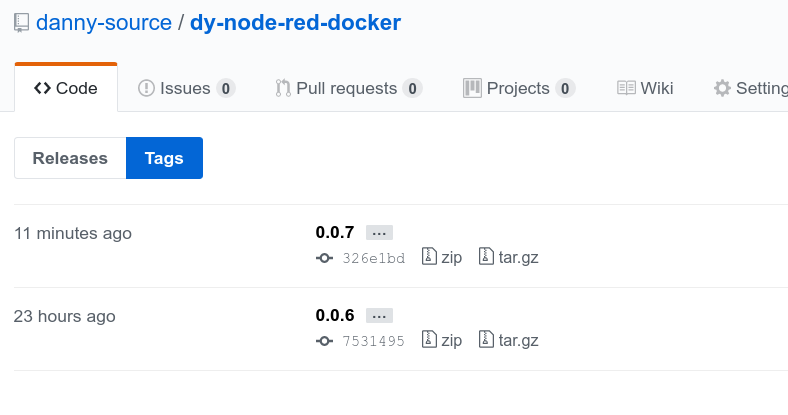This screenshot has height=415, width=788.
Task: Go to the Pull requests tab
Action: point(348,88)
